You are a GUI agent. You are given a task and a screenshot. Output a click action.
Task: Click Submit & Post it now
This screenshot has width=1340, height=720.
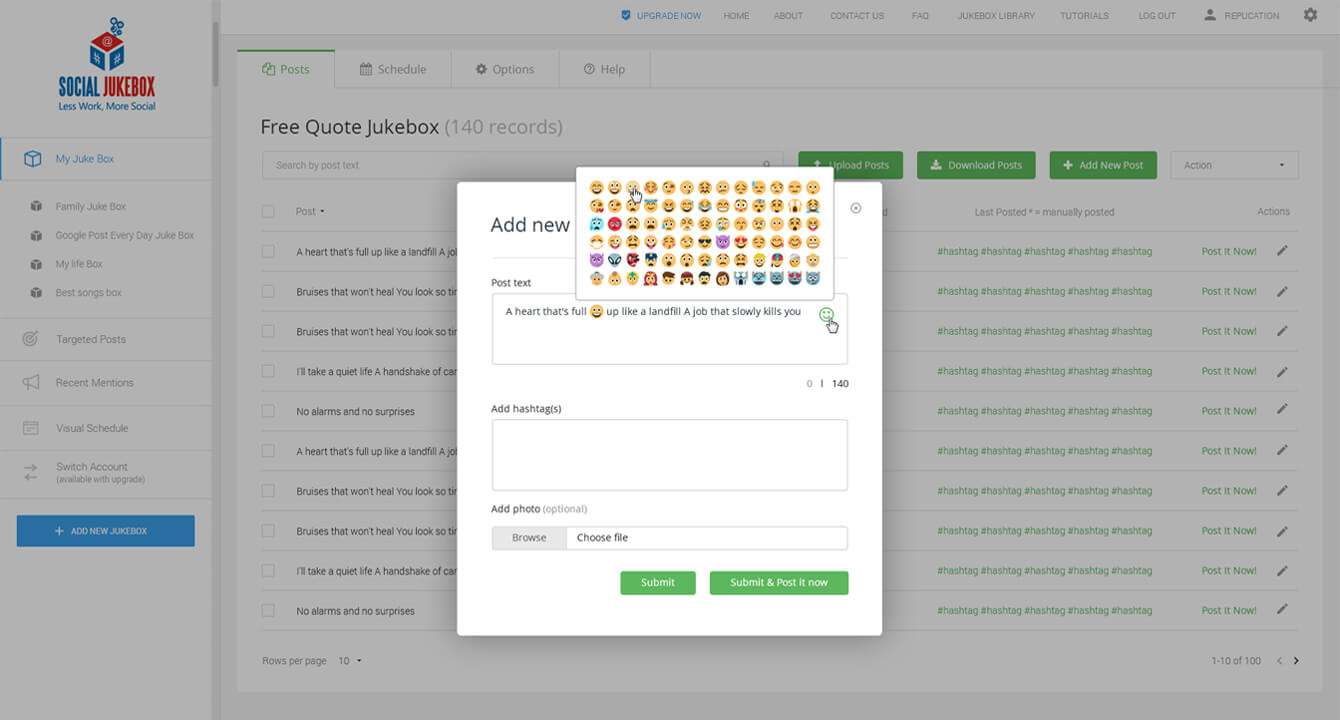point(779,582)
